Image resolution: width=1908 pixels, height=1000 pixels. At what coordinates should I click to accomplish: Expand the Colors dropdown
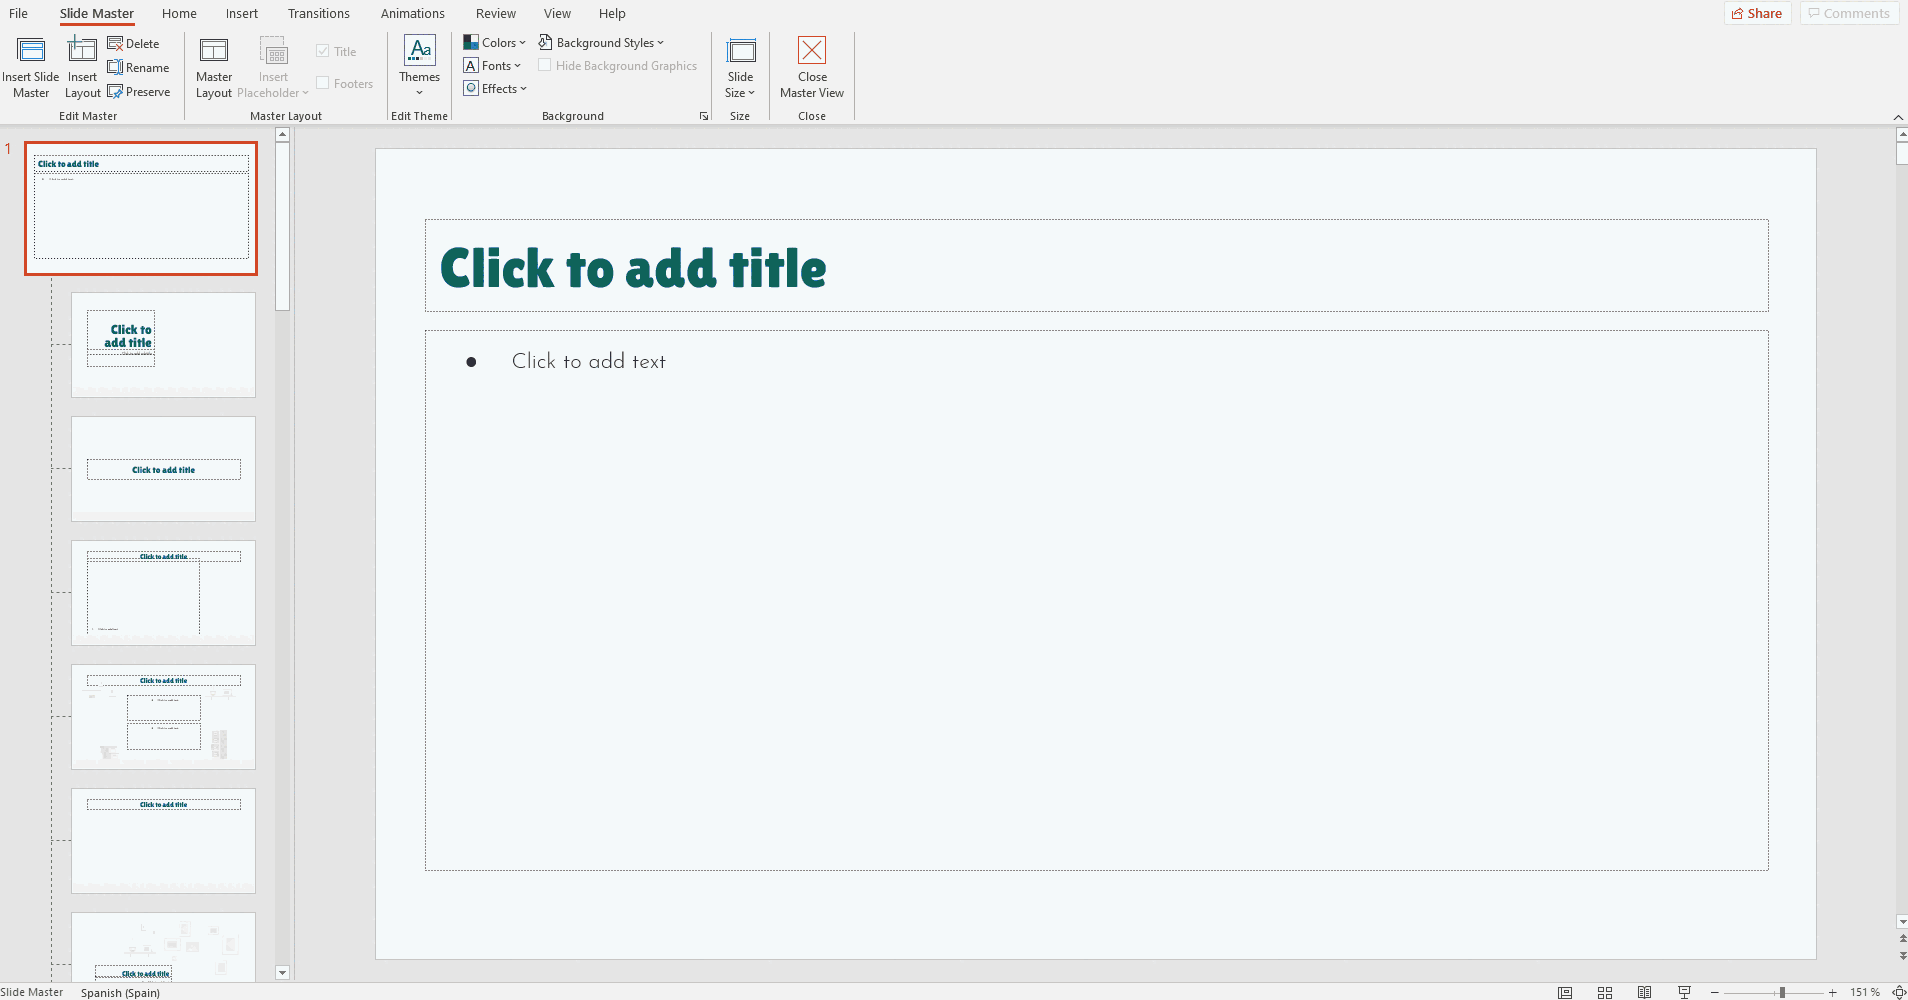click(495, 43)
